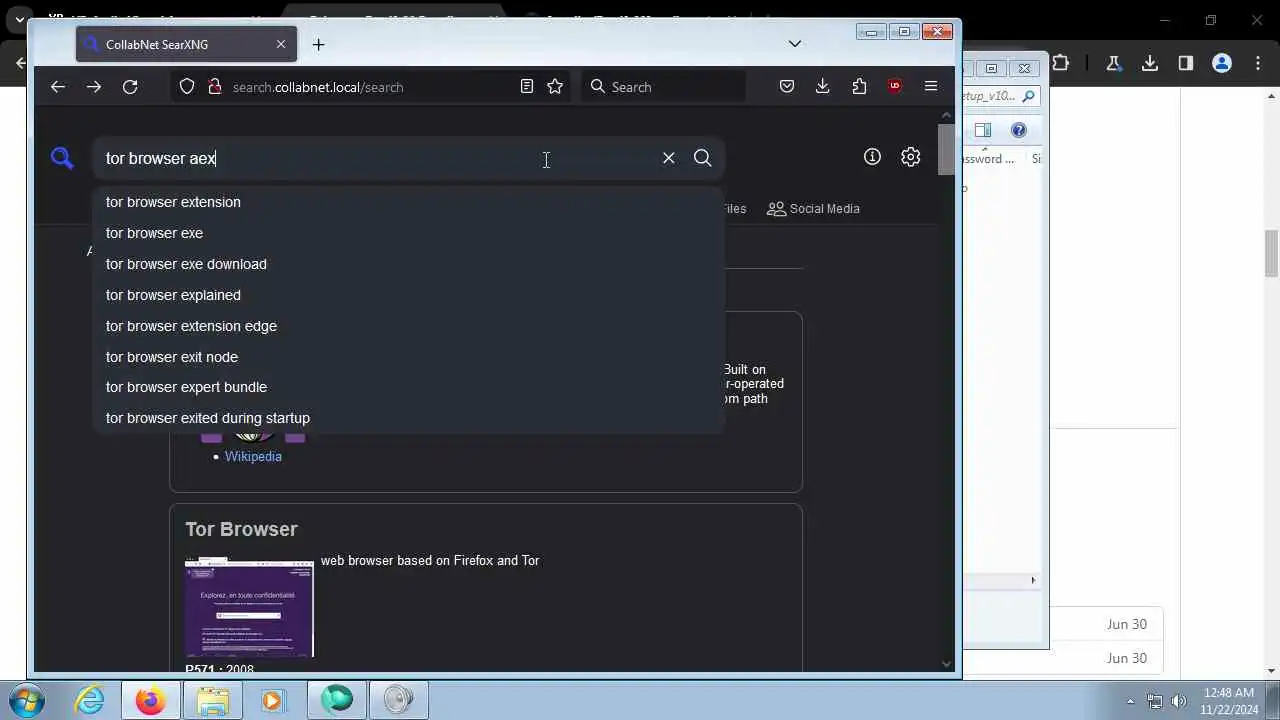This screenshot has height=720, width=1280.
Task: Open Chrome downloads icon in background window
Action: (x=1150, y=63)
